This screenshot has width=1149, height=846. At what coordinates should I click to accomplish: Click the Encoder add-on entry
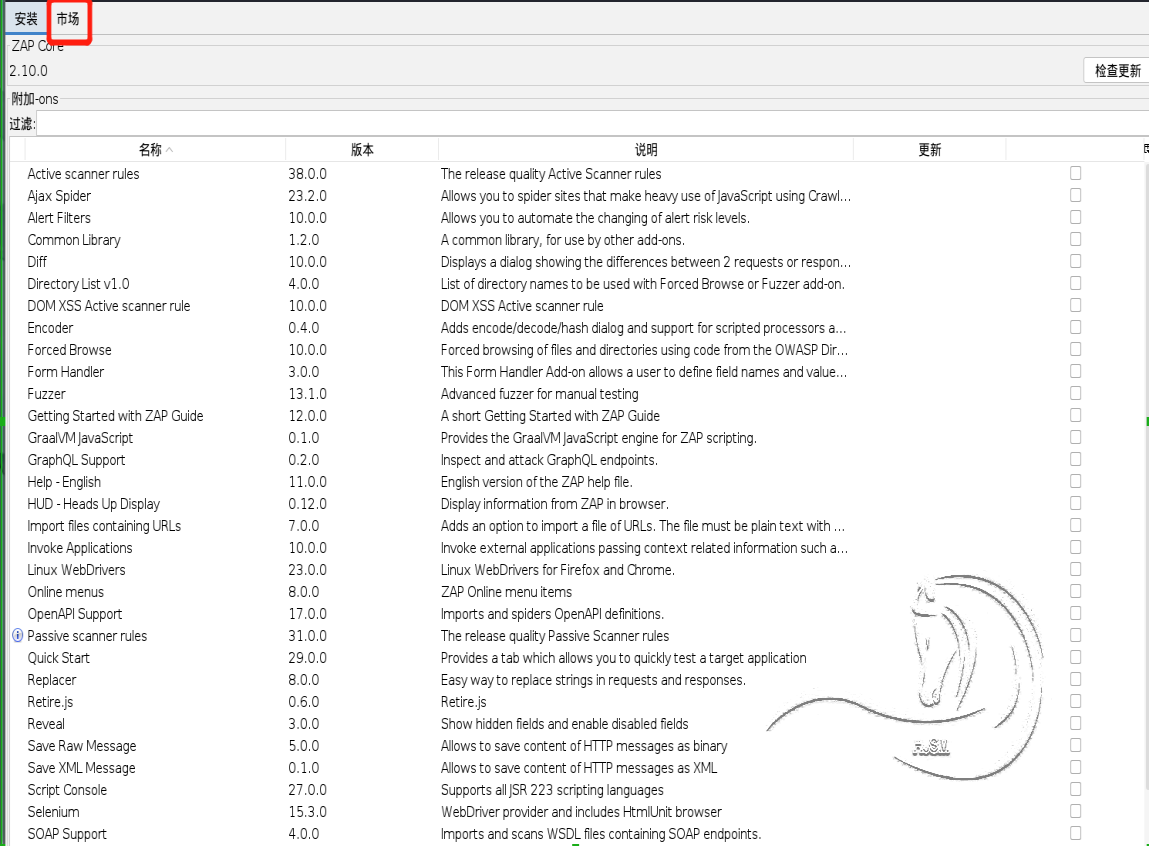(50, 327)
